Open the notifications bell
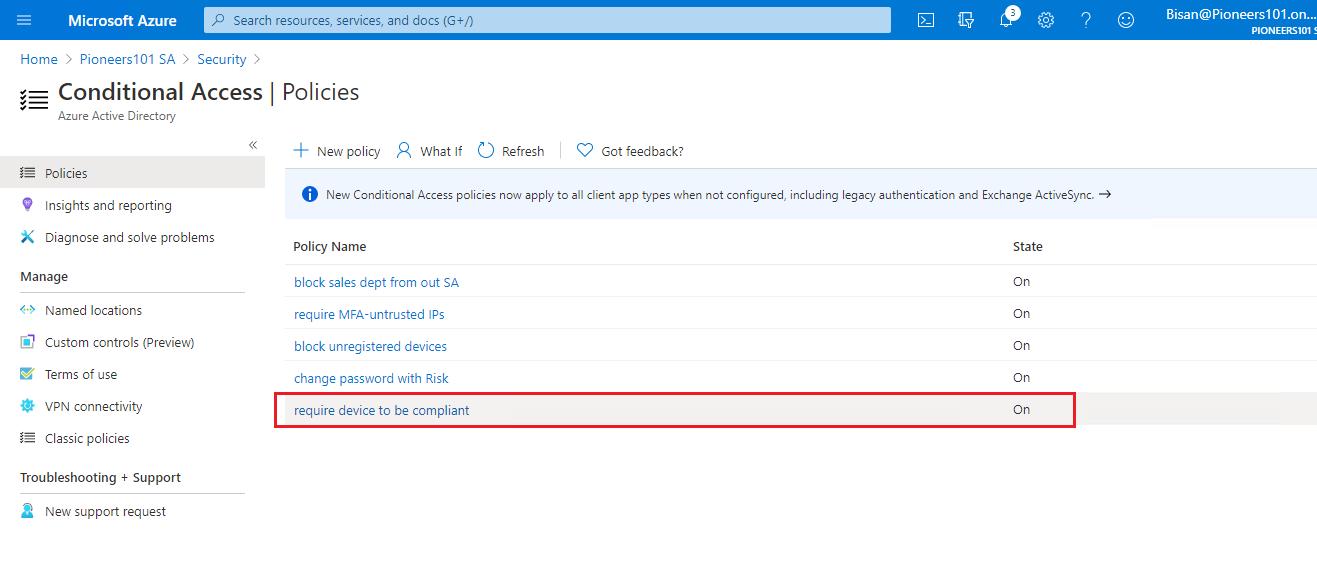This screenshot has width=1317, height=569. click(x=1007, y=20)
